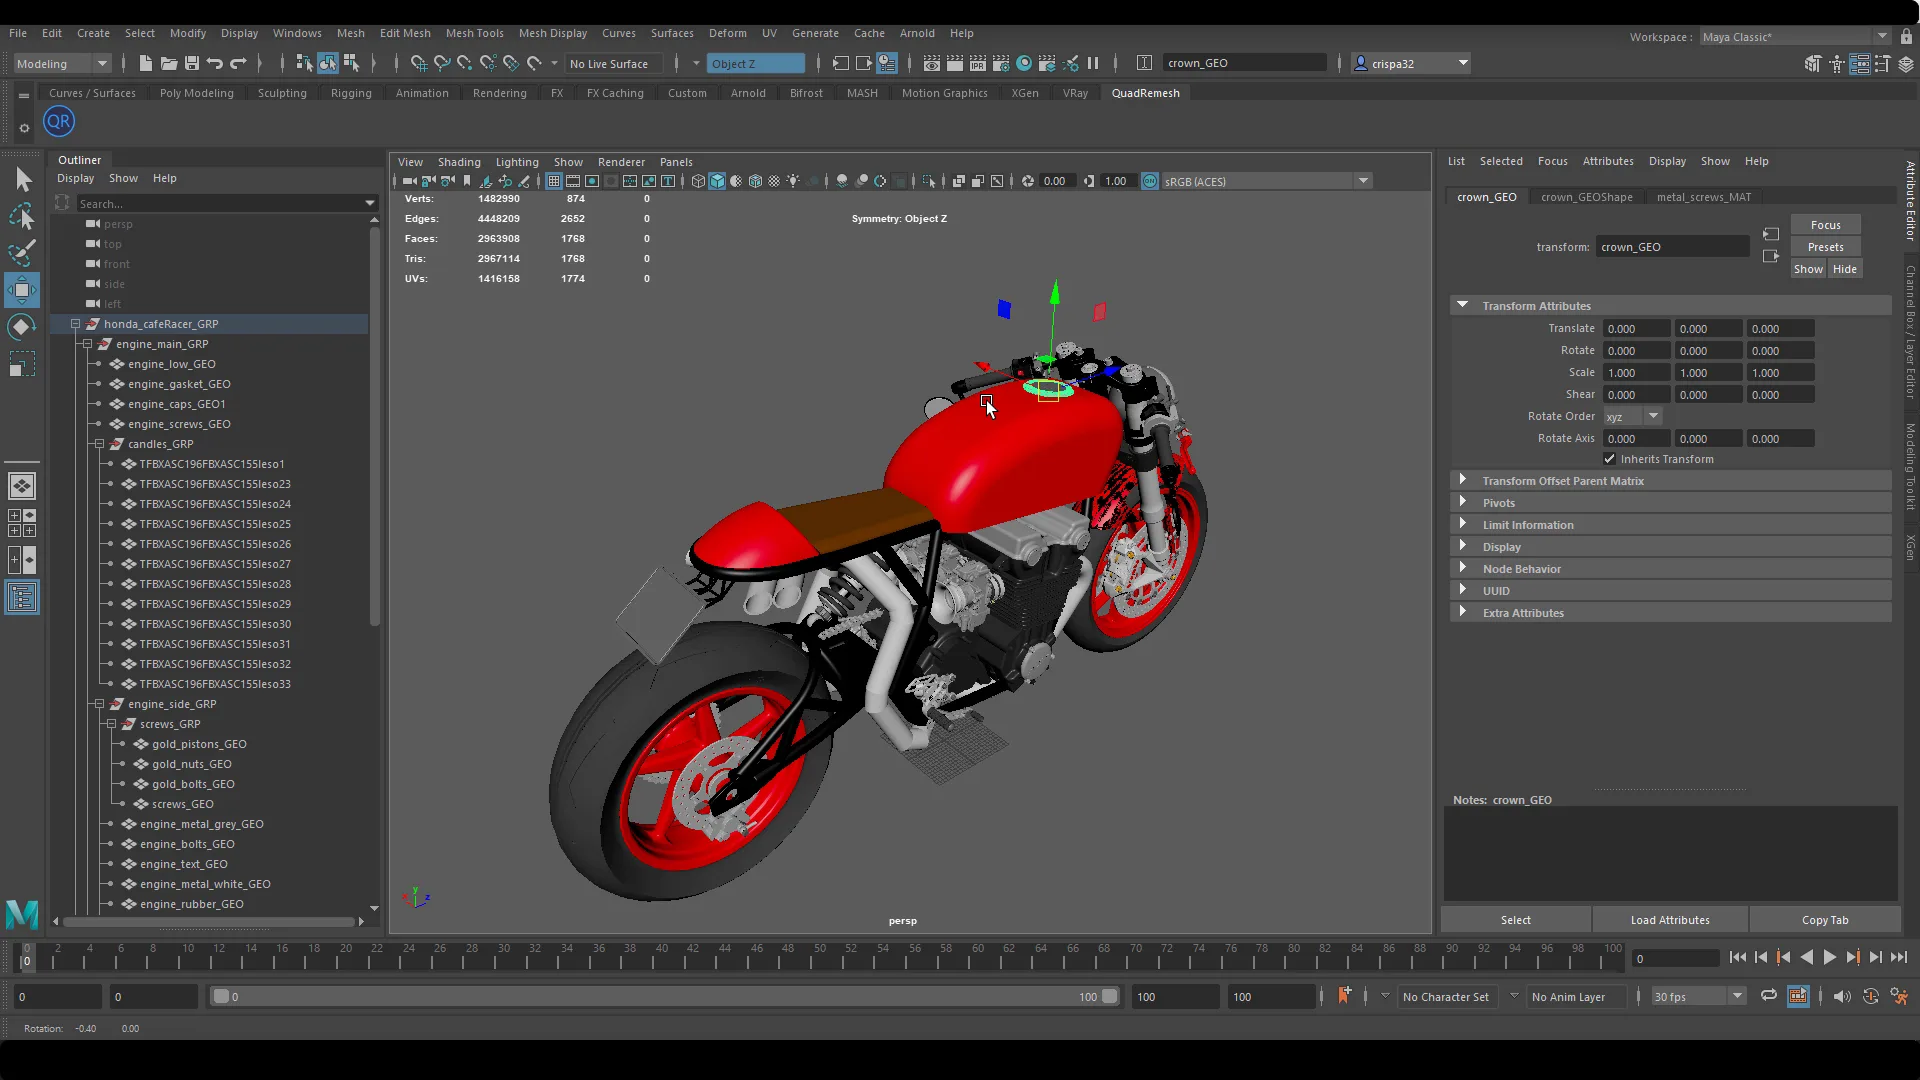Activate Snap to Grid magnet icon

click(419, 63)
